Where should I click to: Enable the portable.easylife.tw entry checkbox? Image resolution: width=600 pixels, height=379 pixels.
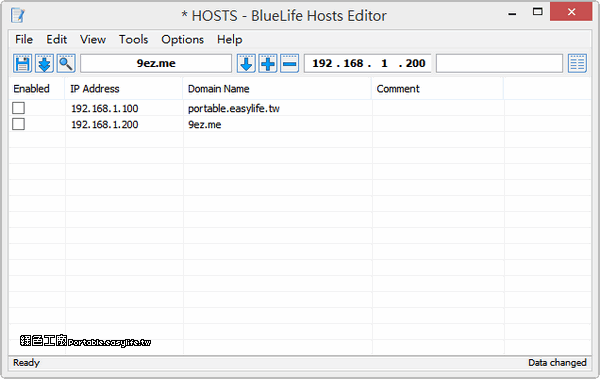pos(18,108)
